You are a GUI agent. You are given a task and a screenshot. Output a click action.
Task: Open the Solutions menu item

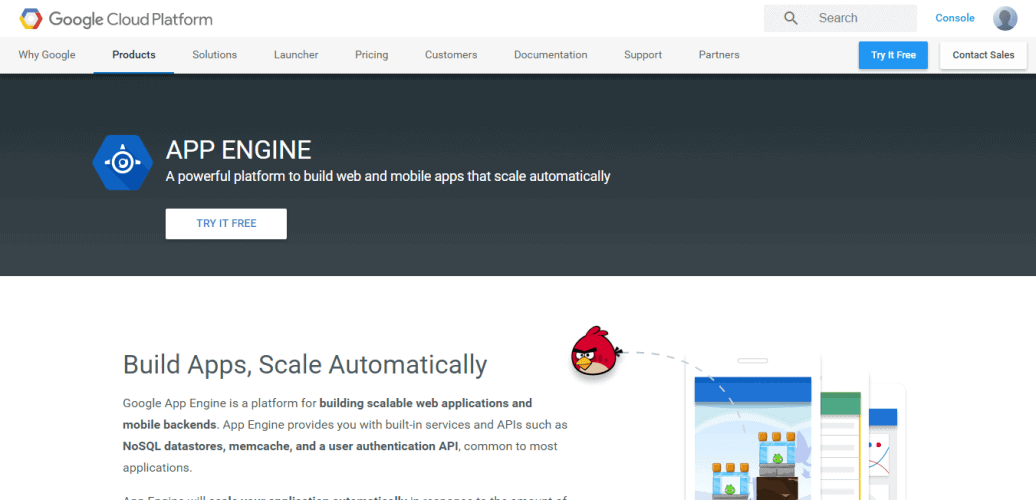[215, 55]
